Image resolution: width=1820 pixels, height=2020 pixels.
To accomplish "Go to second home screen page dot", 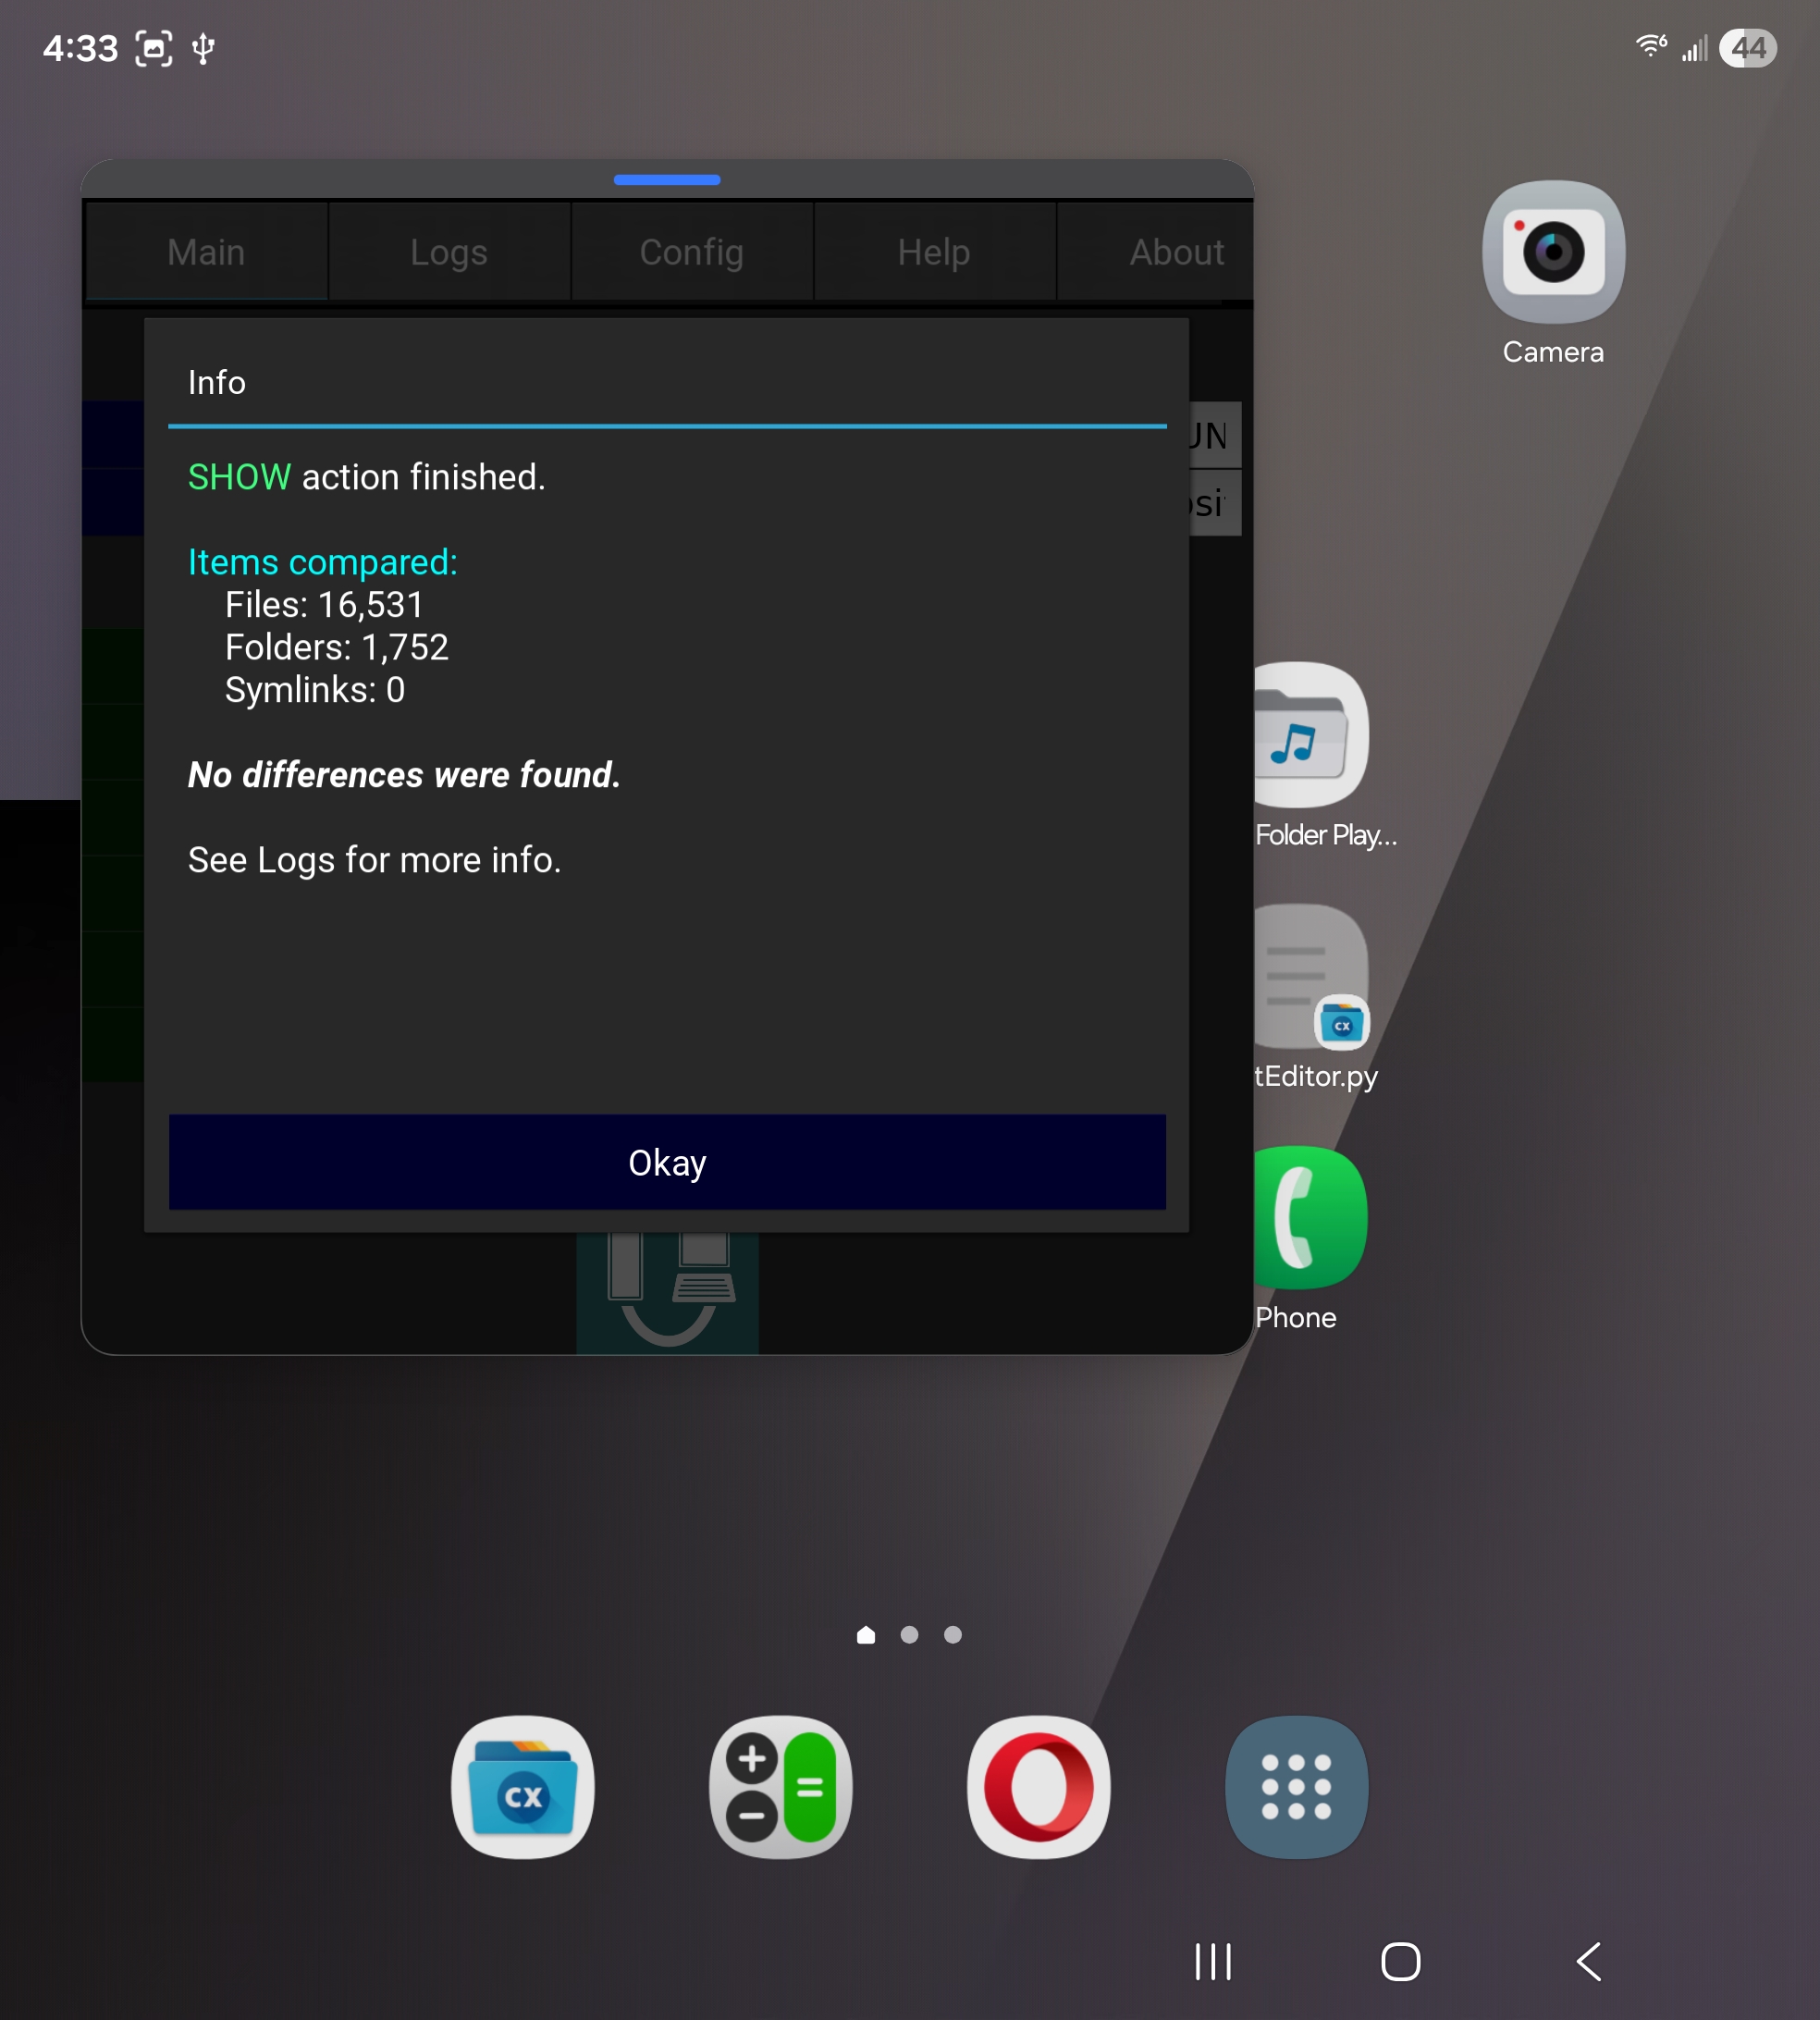I will (909, 1635).
